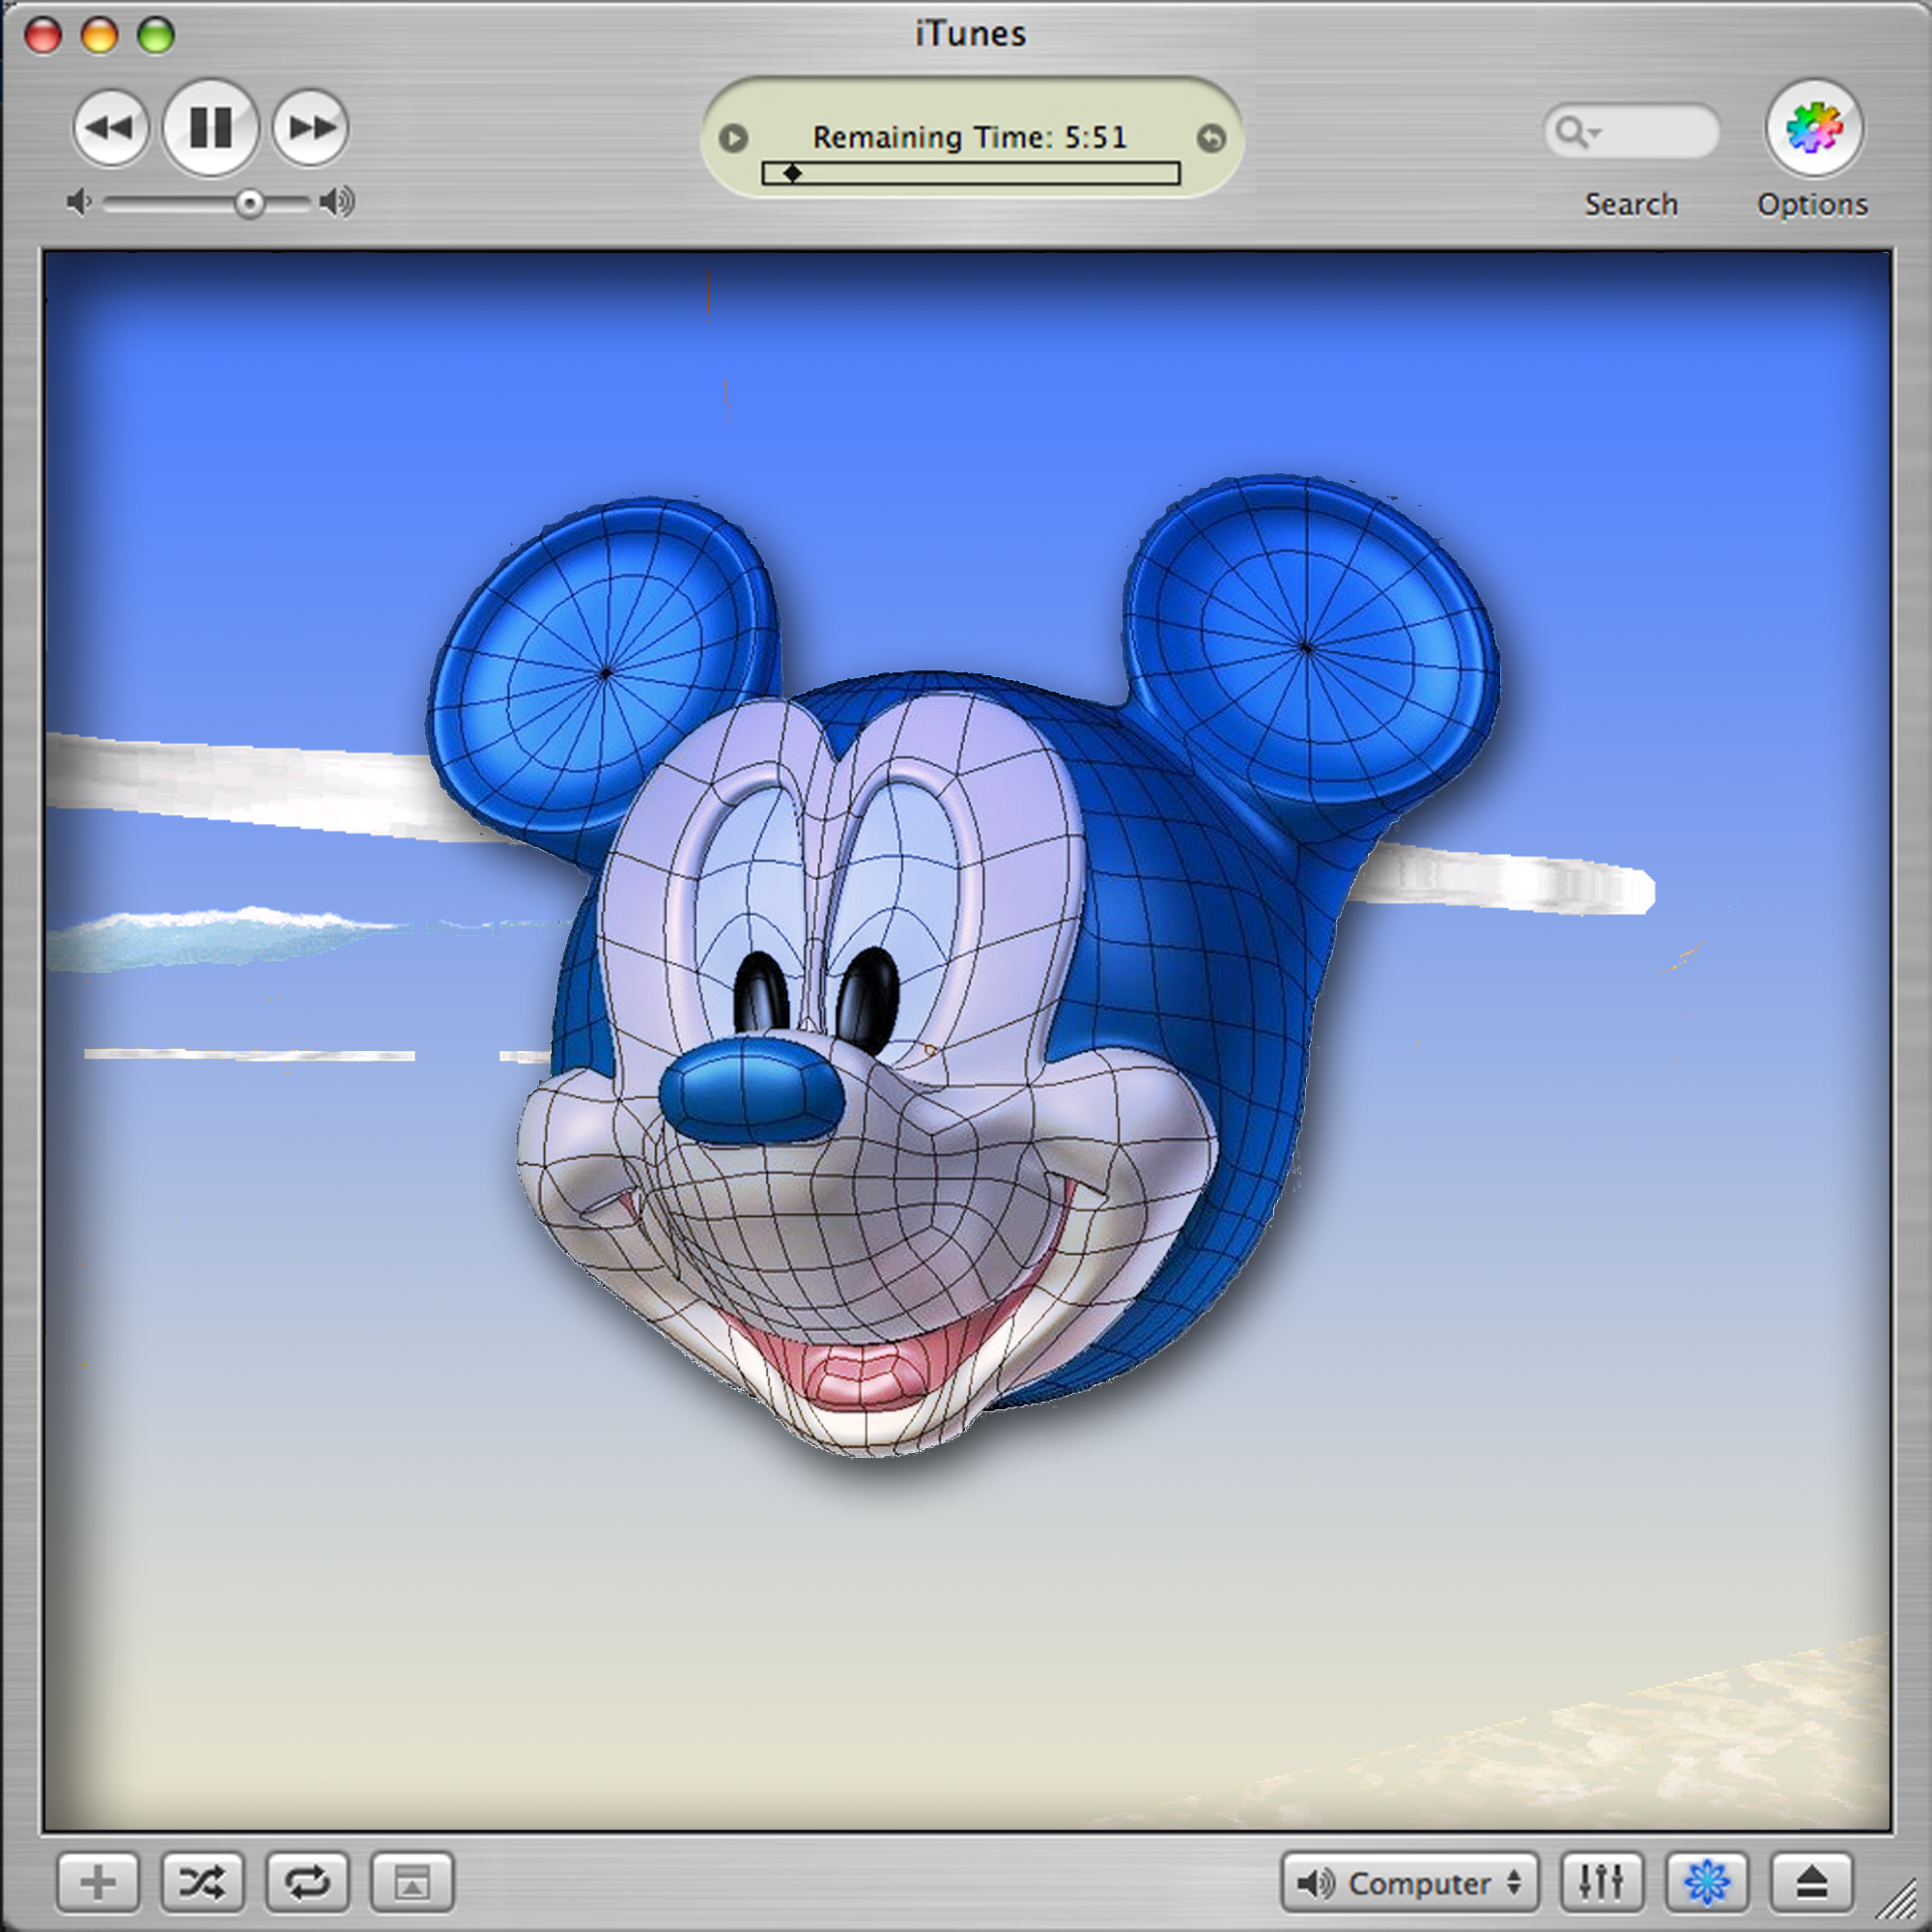Click the playhead diamond marker

[792, 174]
